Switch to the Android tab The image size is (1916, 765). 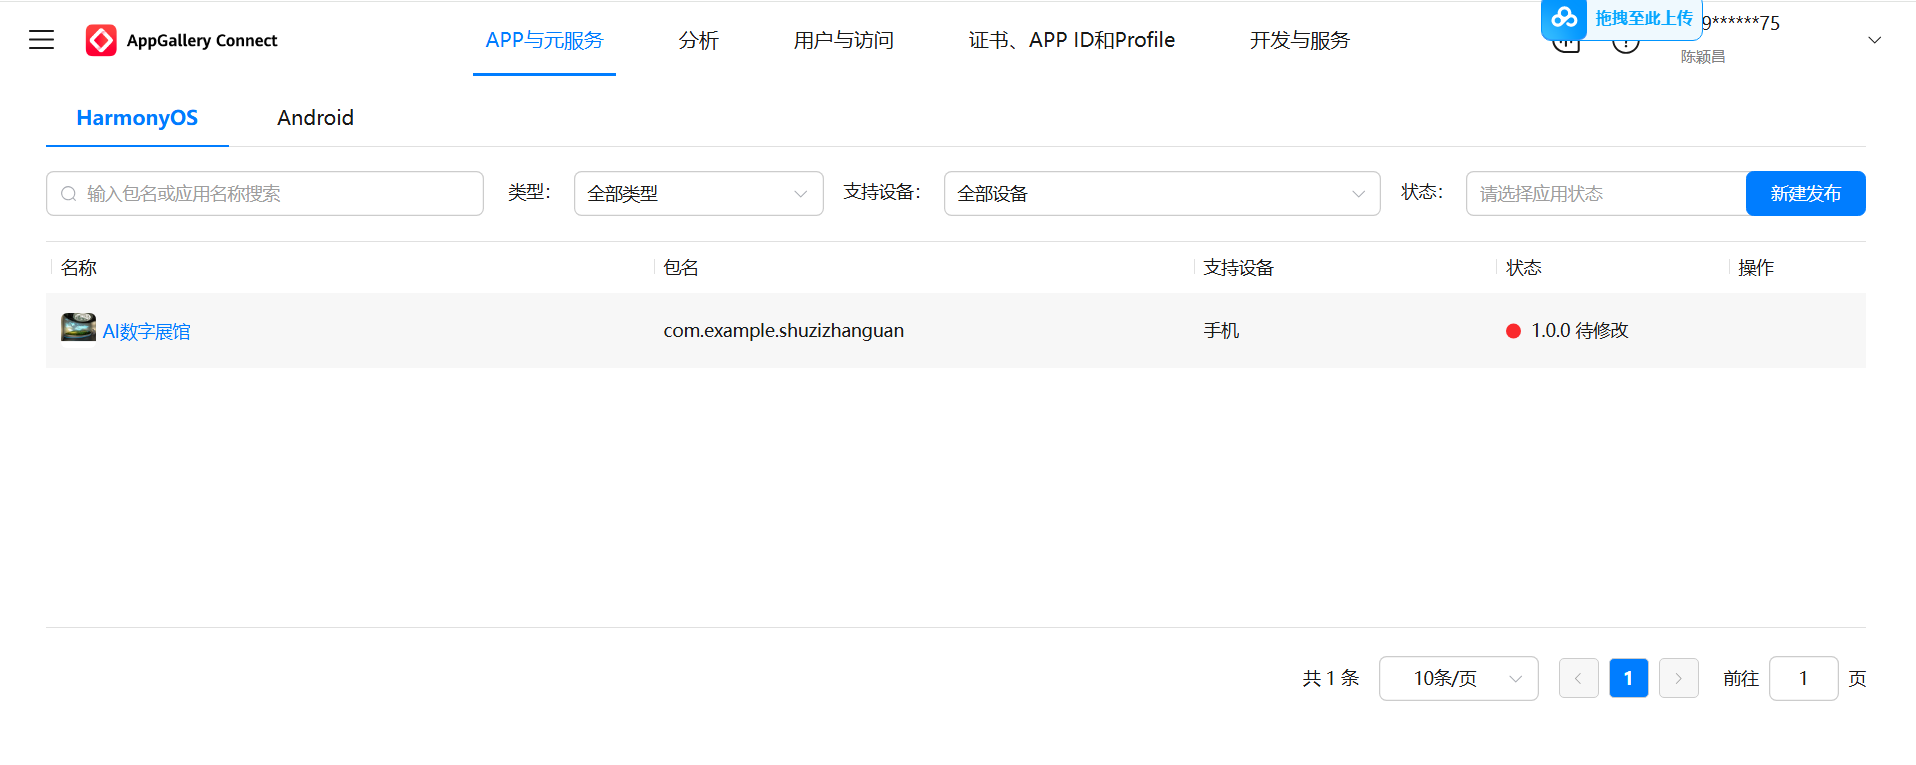coord(315,118)
